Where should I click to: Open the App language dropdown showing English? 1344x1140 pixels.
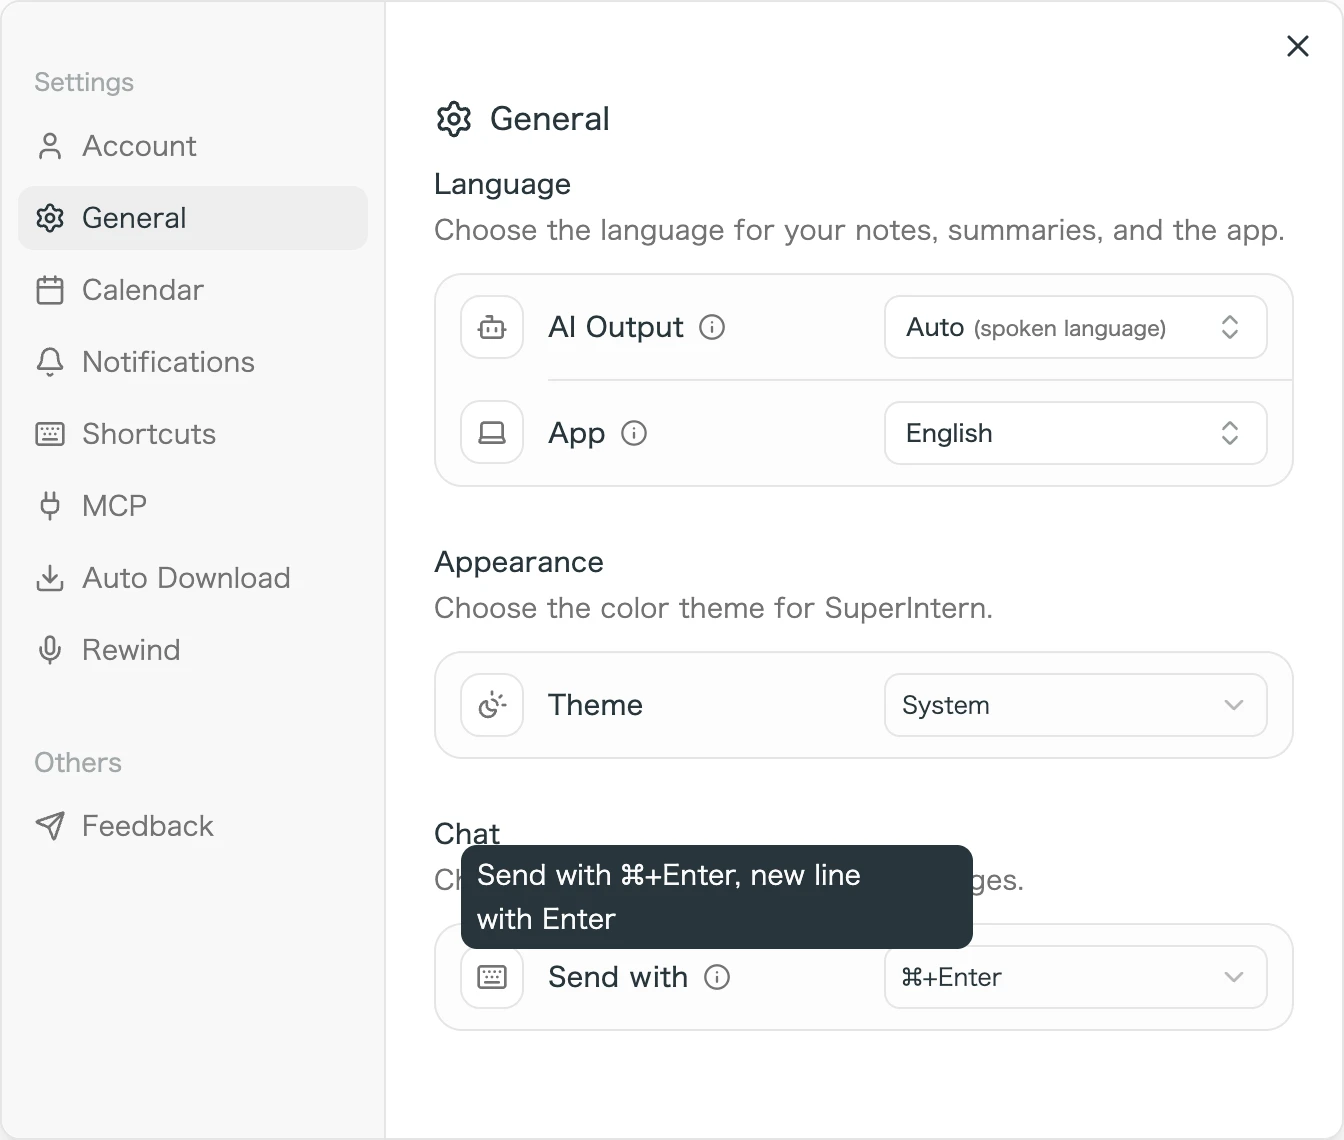coord(1076,433)
